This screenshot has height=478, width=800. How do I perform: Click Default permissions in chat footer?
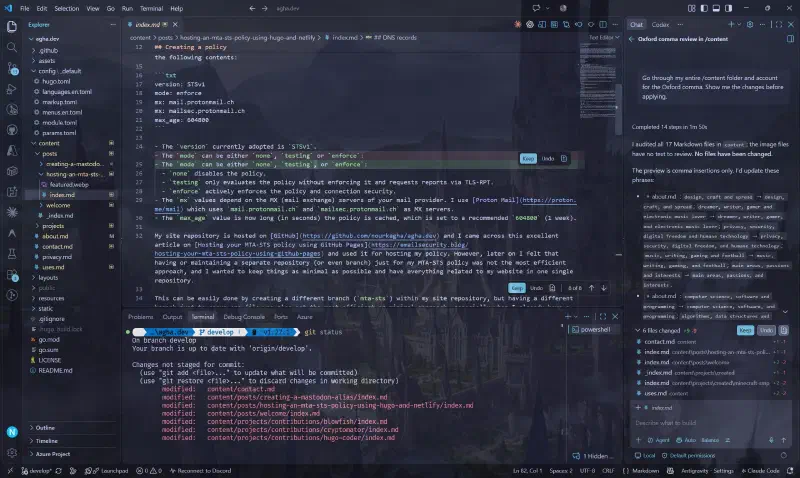coord(688,456)
